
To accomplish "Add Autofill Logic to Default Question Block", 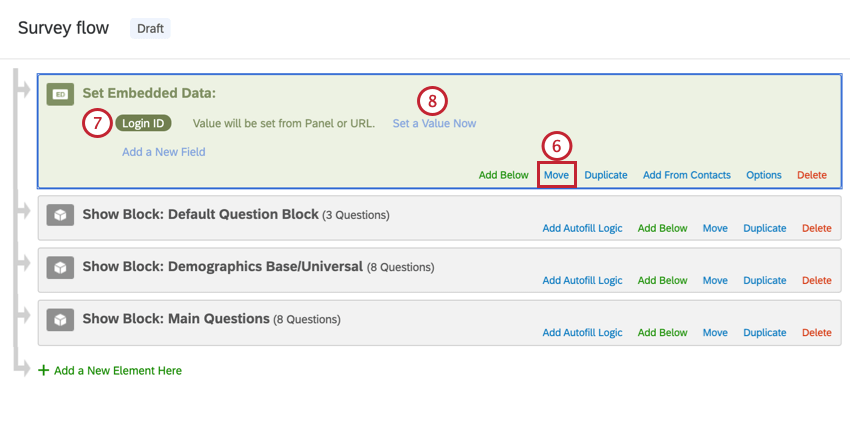I will click(582, 228).
